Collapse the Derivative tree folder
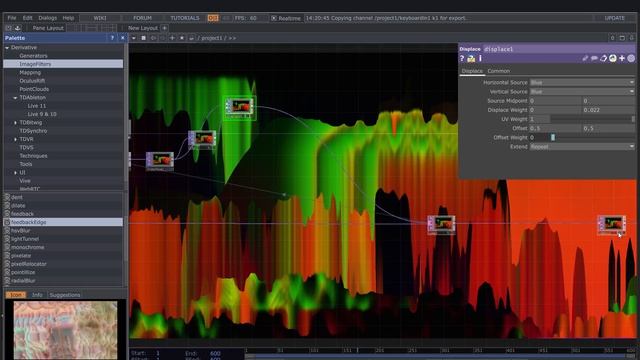 tap(7, 48)
